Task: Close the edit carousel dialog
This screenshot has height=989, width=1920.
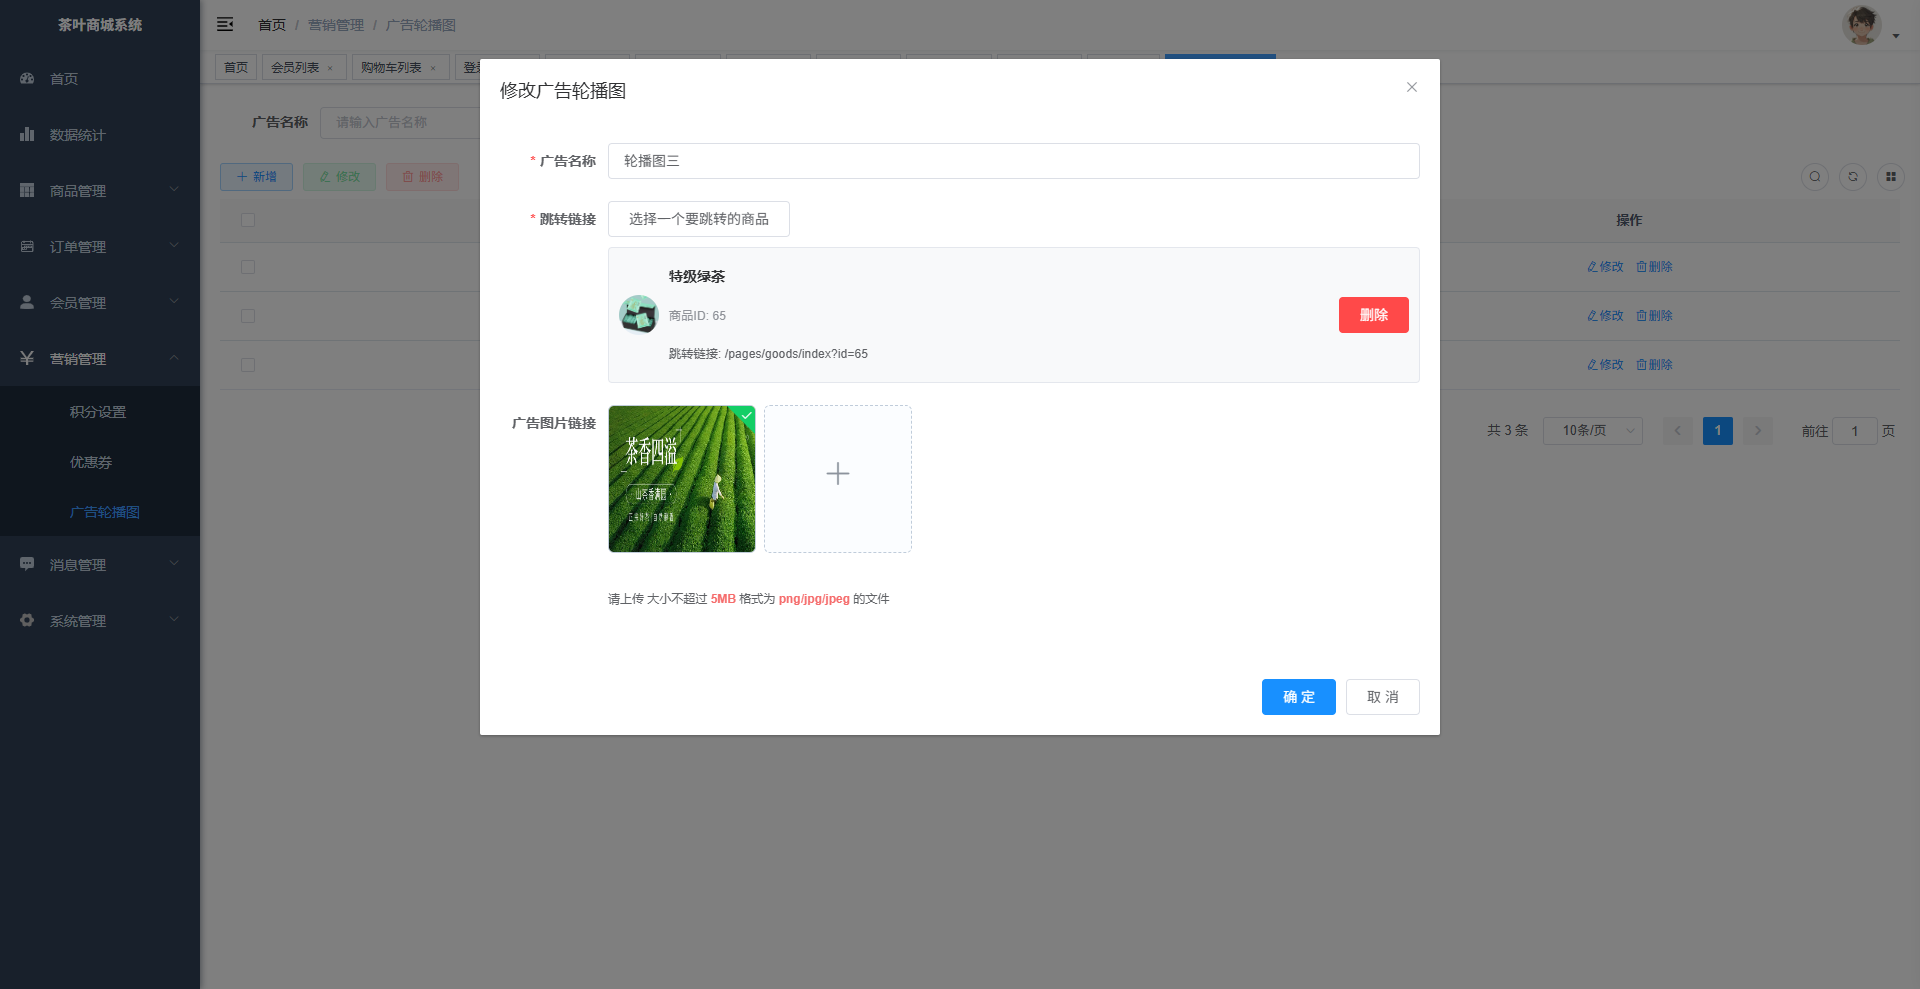Action: (x=1411, y=87)
